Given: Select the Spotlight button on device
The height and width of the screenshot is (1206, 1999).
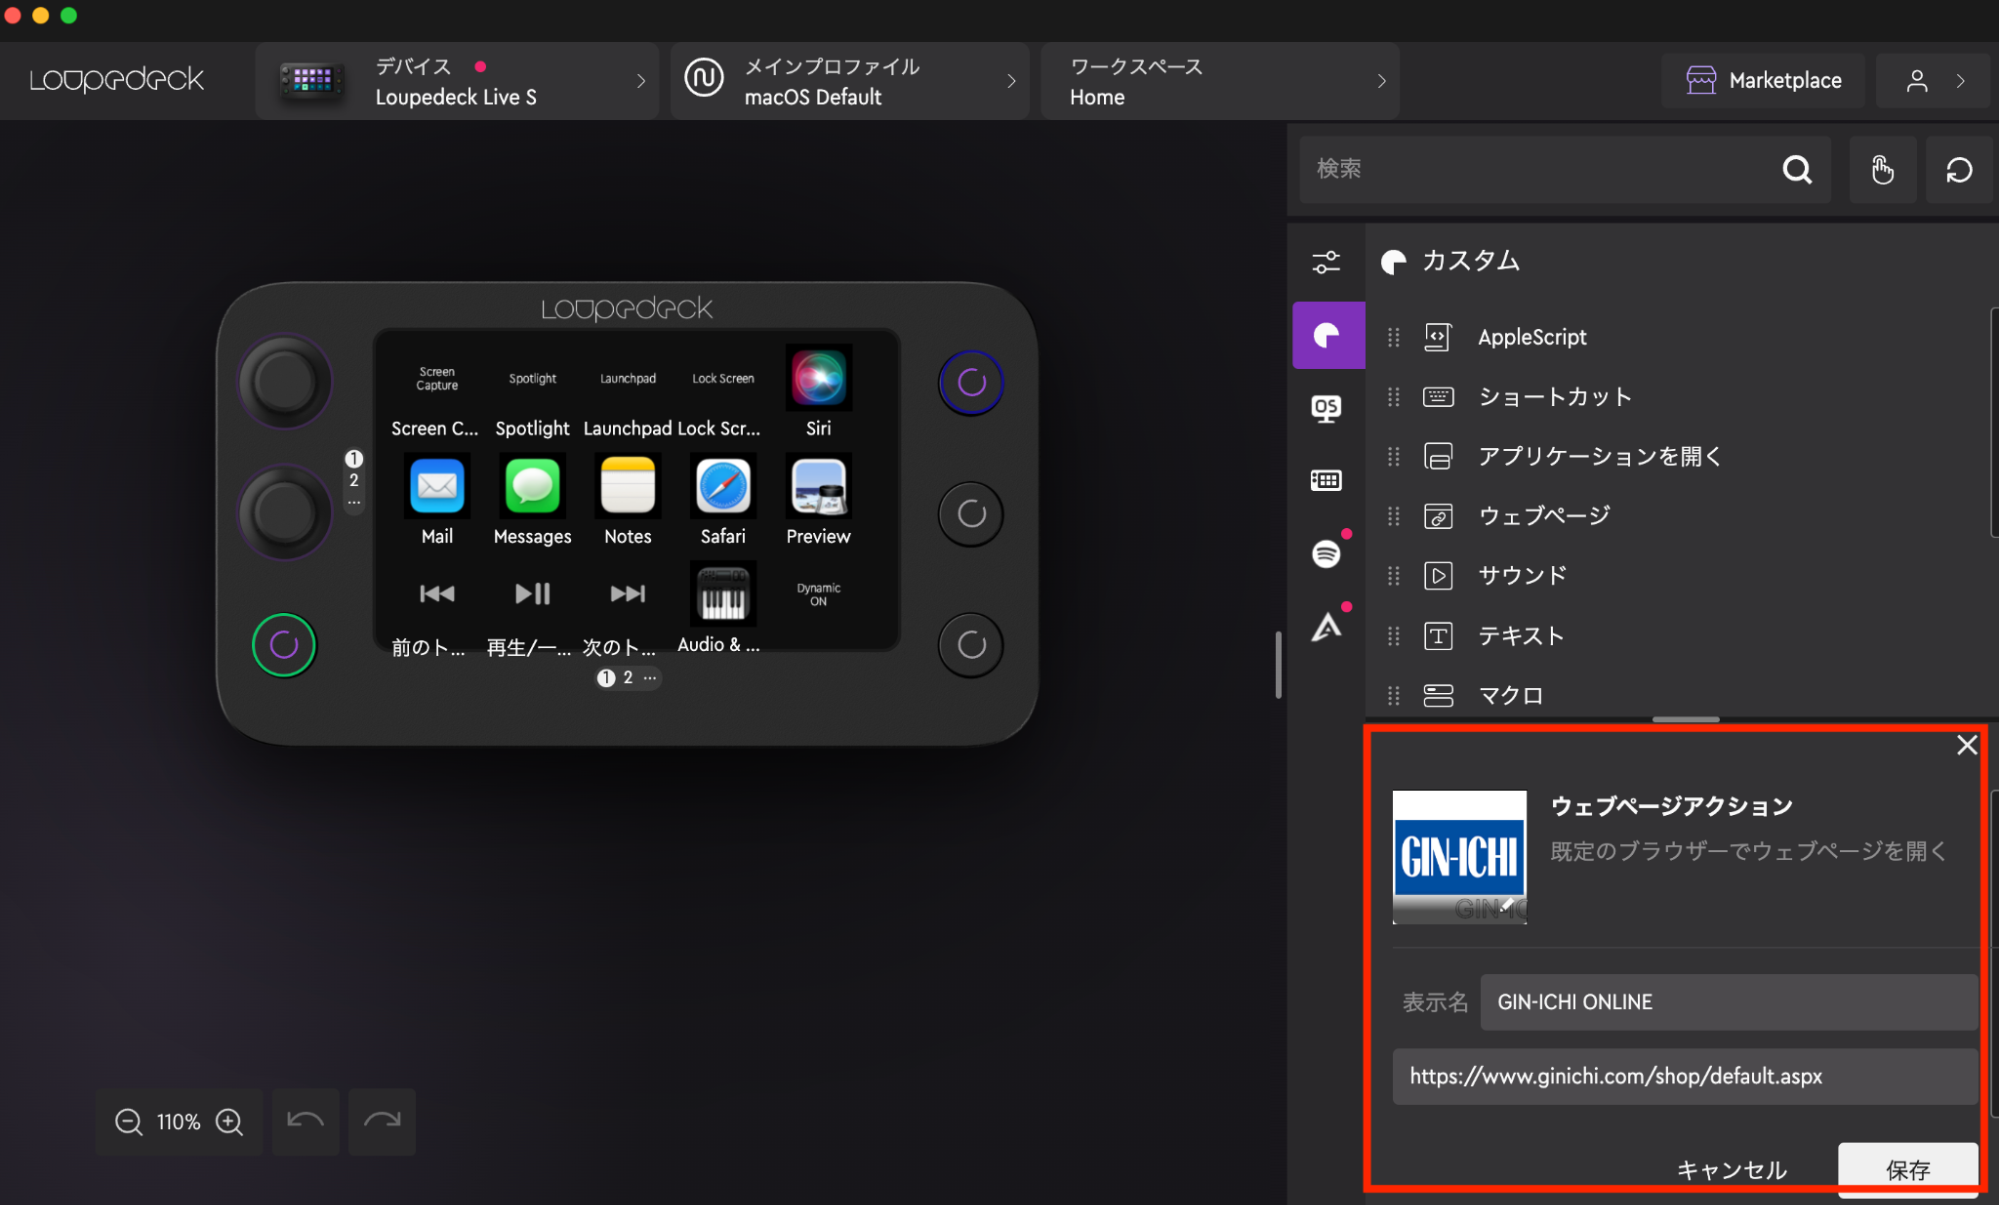Looking at the screenshot, I should [x=532, y=379].
